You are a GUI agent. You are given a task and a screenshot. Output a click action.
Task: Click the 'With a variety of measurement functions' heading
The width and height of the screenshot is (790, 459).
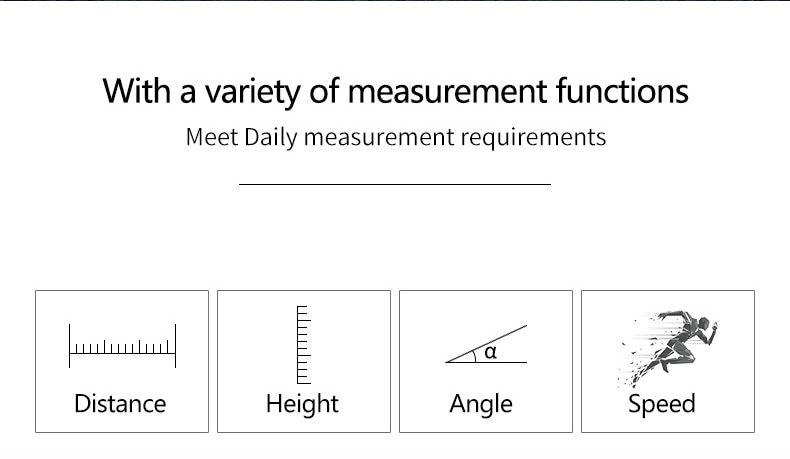click(396, 92)
